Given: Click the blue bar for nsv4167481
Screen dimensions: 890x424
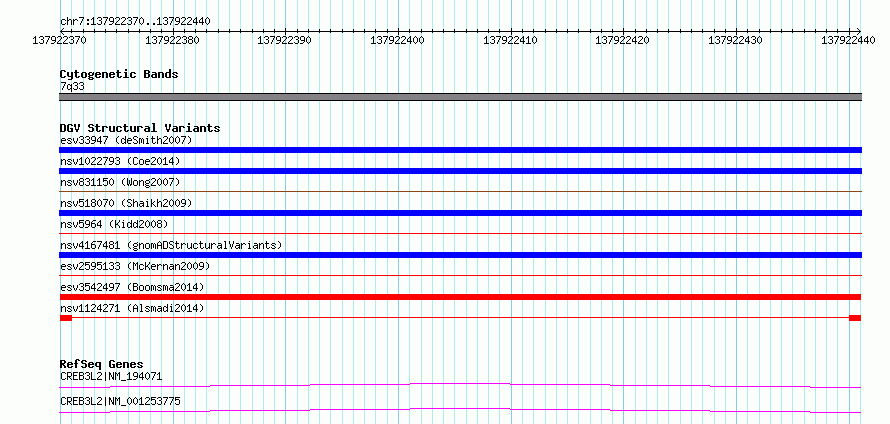Looking at the screenshot, I should [460, 255].
